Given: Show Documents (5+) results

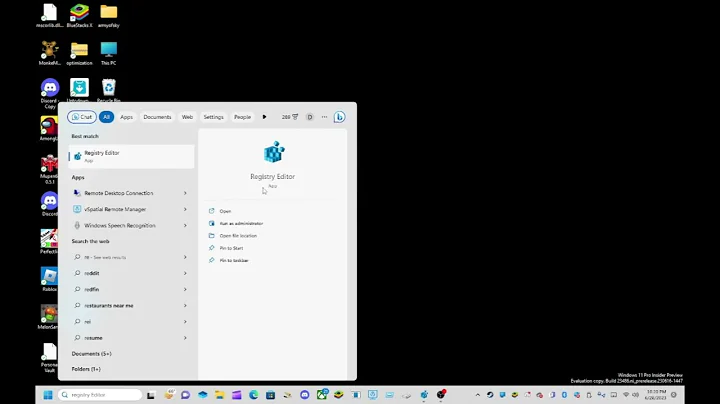Looking at the screenshot, I should [91, 354].
